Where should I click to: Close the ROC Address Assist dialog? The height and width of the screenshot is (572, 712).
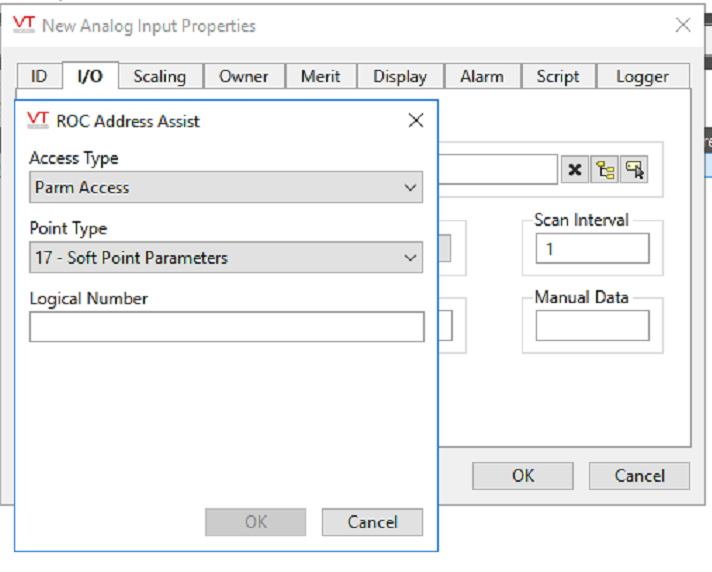click(415, 121)
